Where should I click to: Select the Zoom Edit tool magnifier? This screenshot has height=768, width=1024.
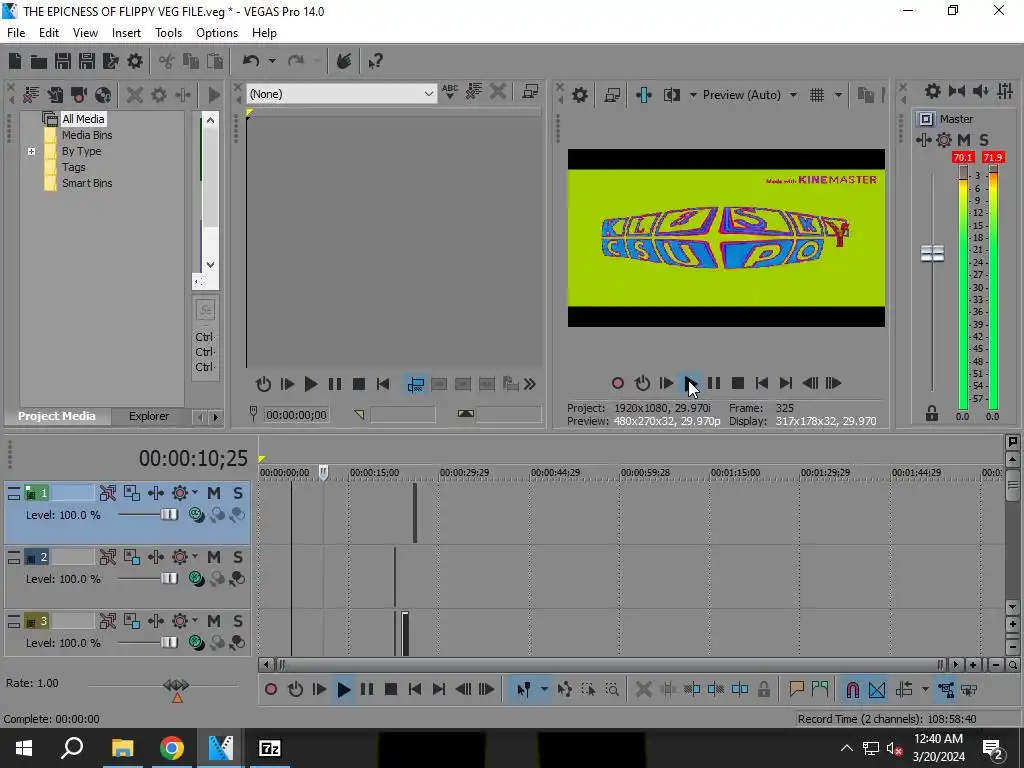[612, 690]
